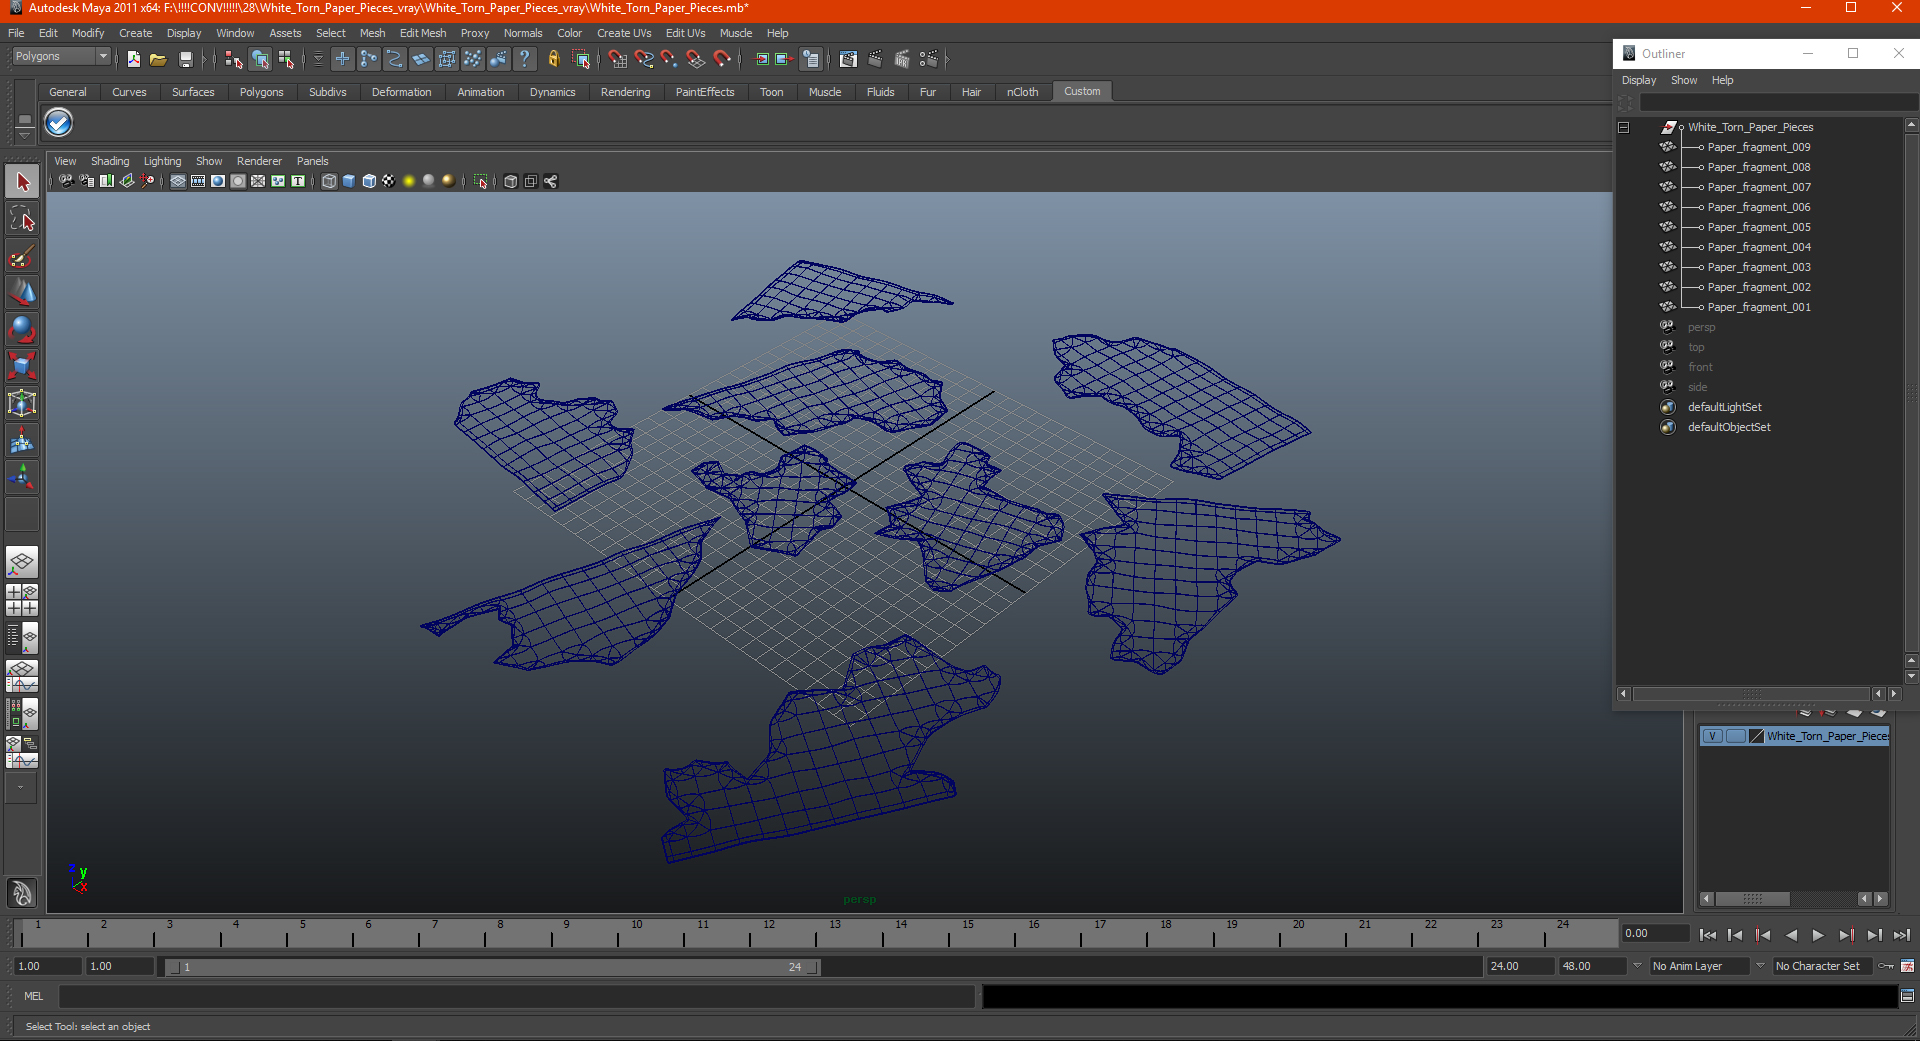Viewport: 1920px width, 1041px height.
Task: Click the Render current frame clapperboard
Action: [x=875, y=60]
